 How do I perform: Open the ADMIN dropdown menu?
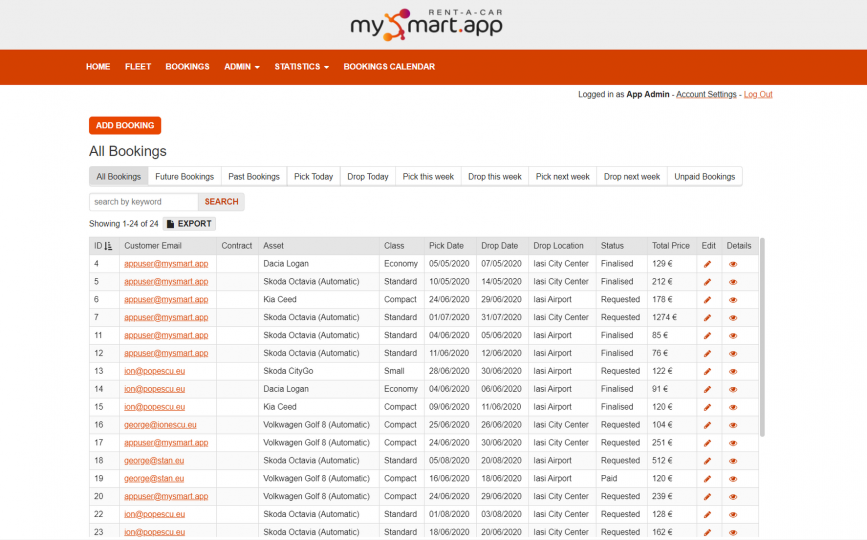tap(242, 67)
